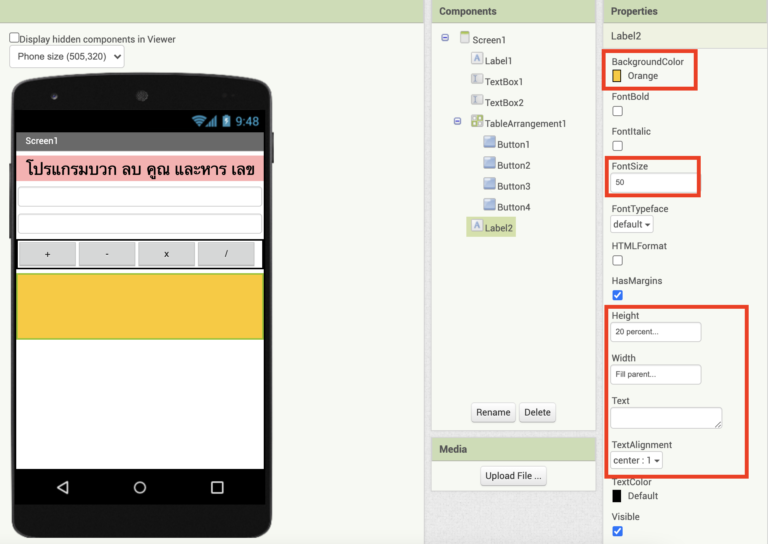Image resolution: width=768 pixels, height=544 pixels.
Task: Collapse the TableArrangement1 tree node
Action: 457,121
